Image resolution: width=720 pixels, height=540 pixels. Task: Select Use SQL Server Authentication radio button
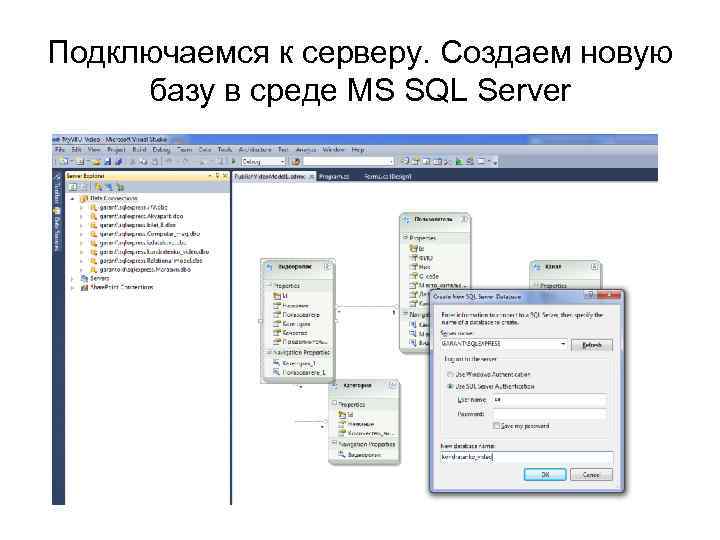pyautogui.click(x=450, y=387)
